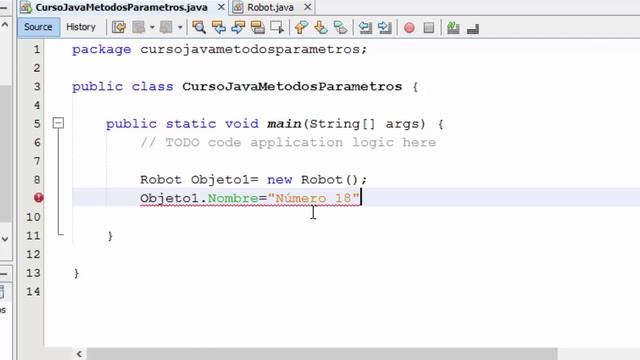640x360 pixels.
Task: Click the Comment code icon
Action: (x=453, y=27)
